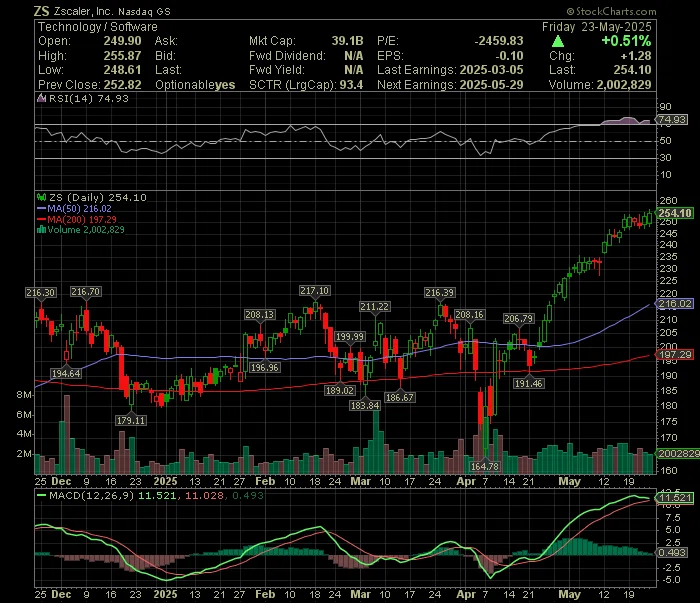Click the 216.70 price peak label
700x603 pixels.
point(86,292)
